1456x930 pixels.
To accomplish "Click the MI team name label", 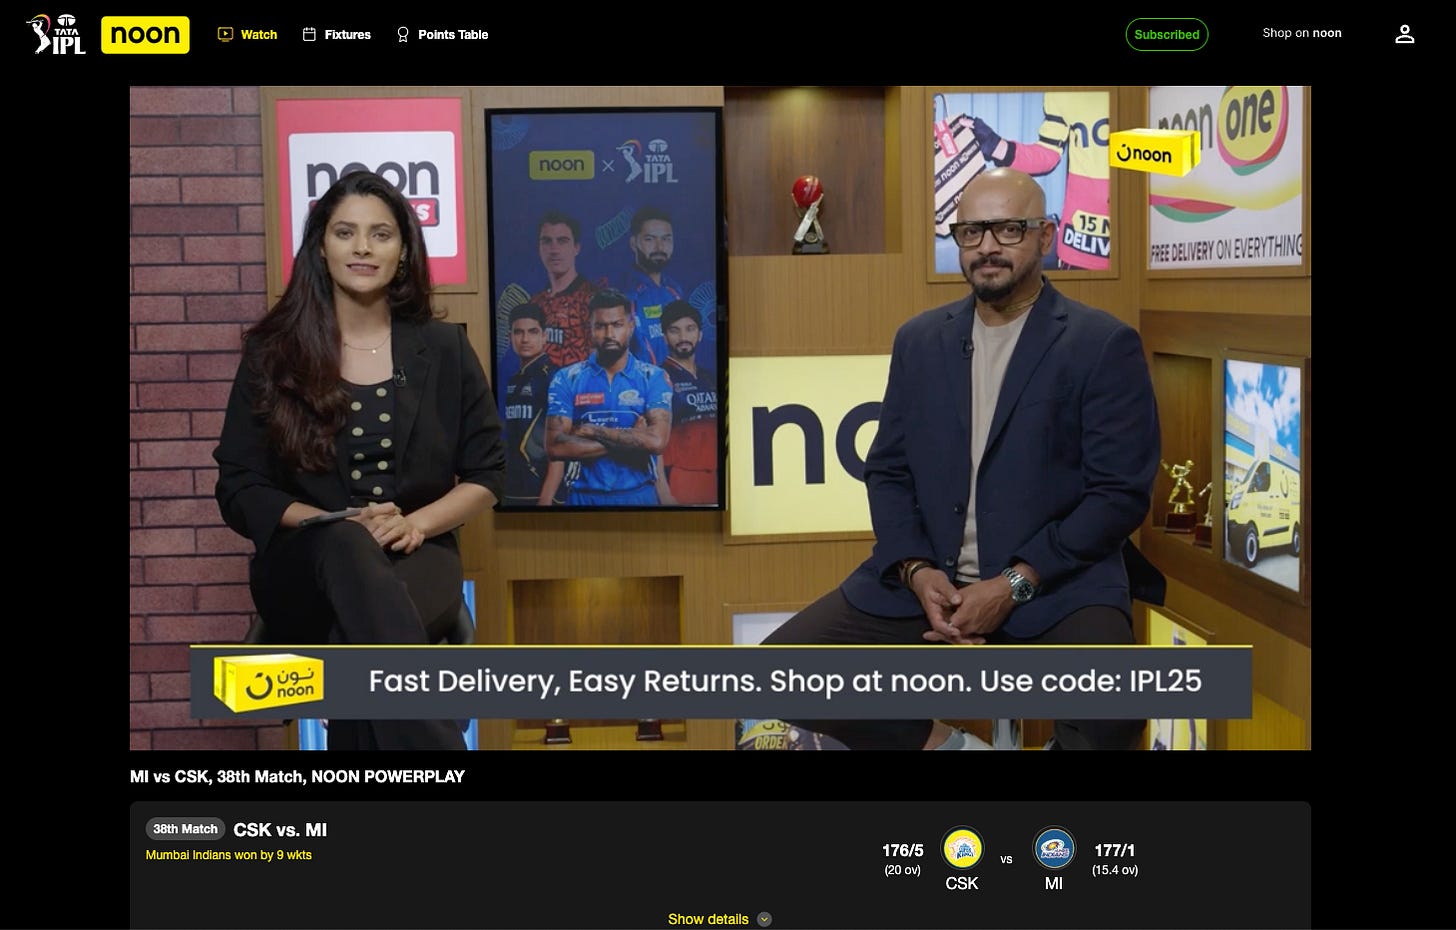I will [1054, 883].
